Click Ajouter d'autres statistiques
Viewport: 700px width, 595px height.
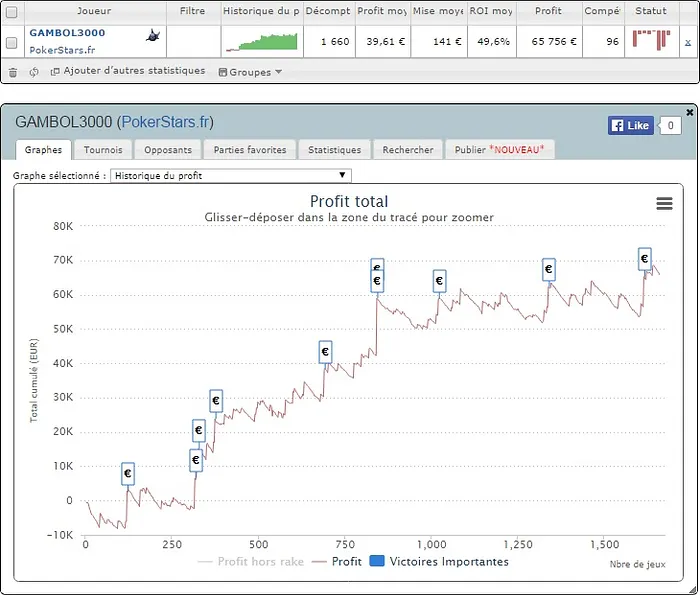[x=127, y=72]
